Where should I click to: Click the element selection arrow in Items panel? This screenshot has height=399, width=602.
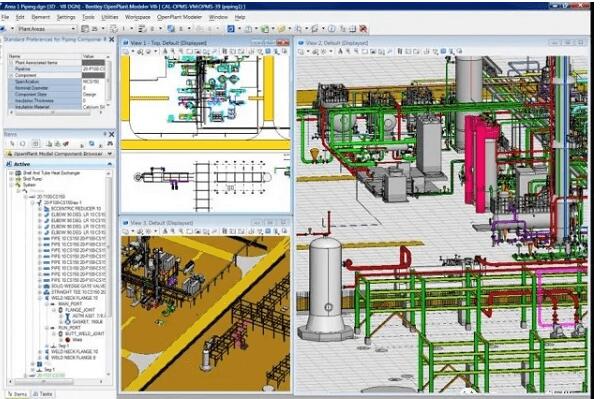pos(12,144)
